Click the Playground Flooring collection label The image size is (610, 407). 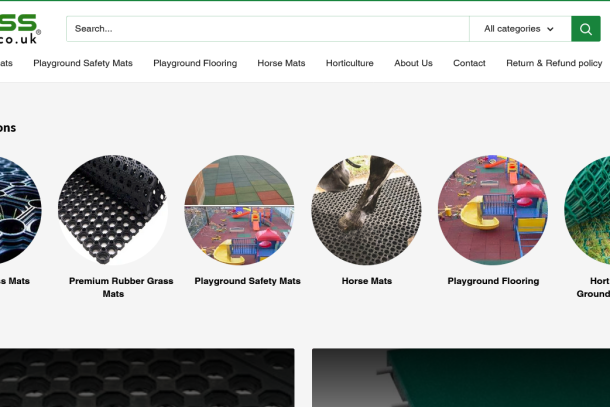tap(493, 281)
